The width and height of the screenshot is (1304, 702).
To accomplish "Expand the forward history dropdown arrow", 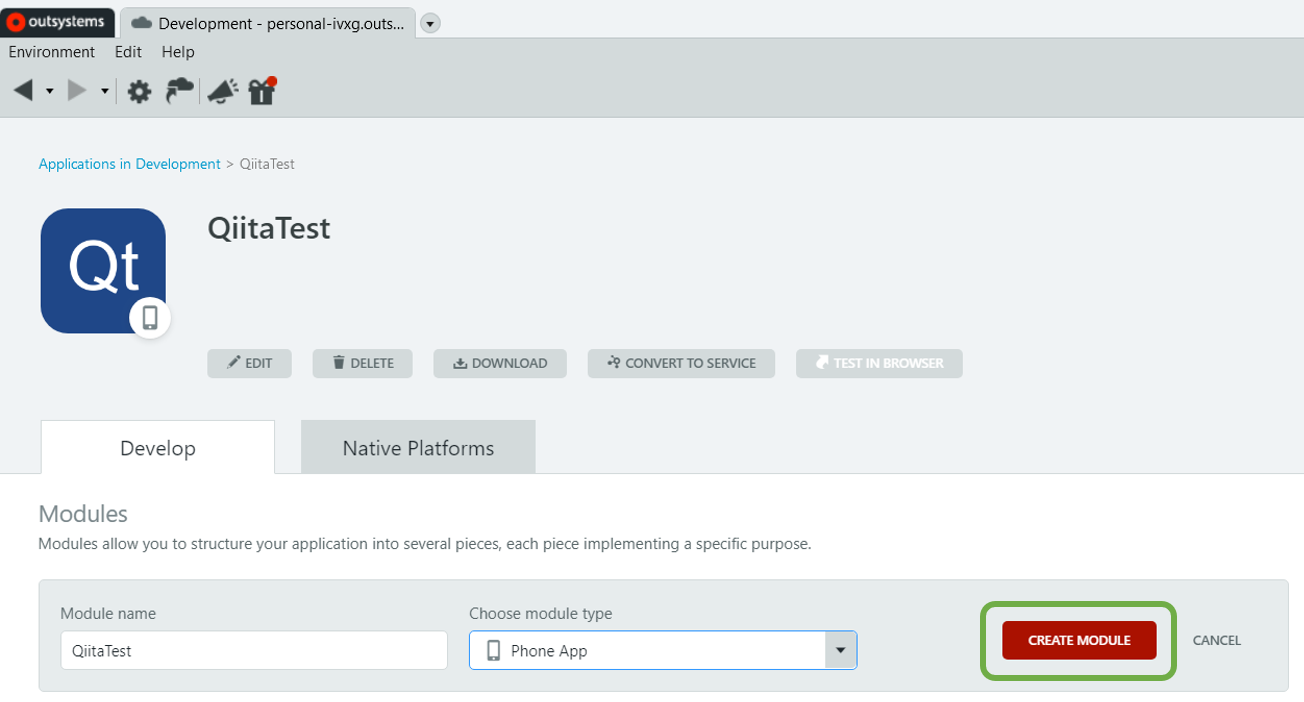I will [104, 92].
